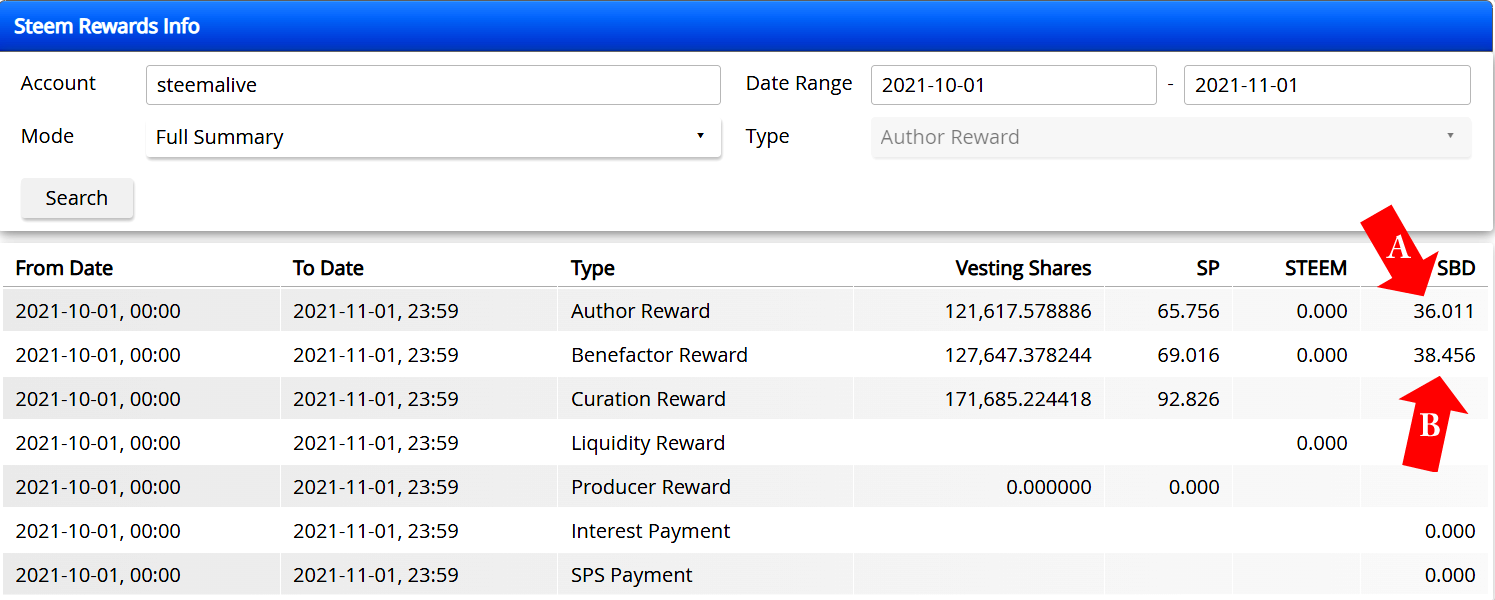Screen dimensions: 1495x600
Task: Select the Producer Reward type cell
Action: point(705,487)
